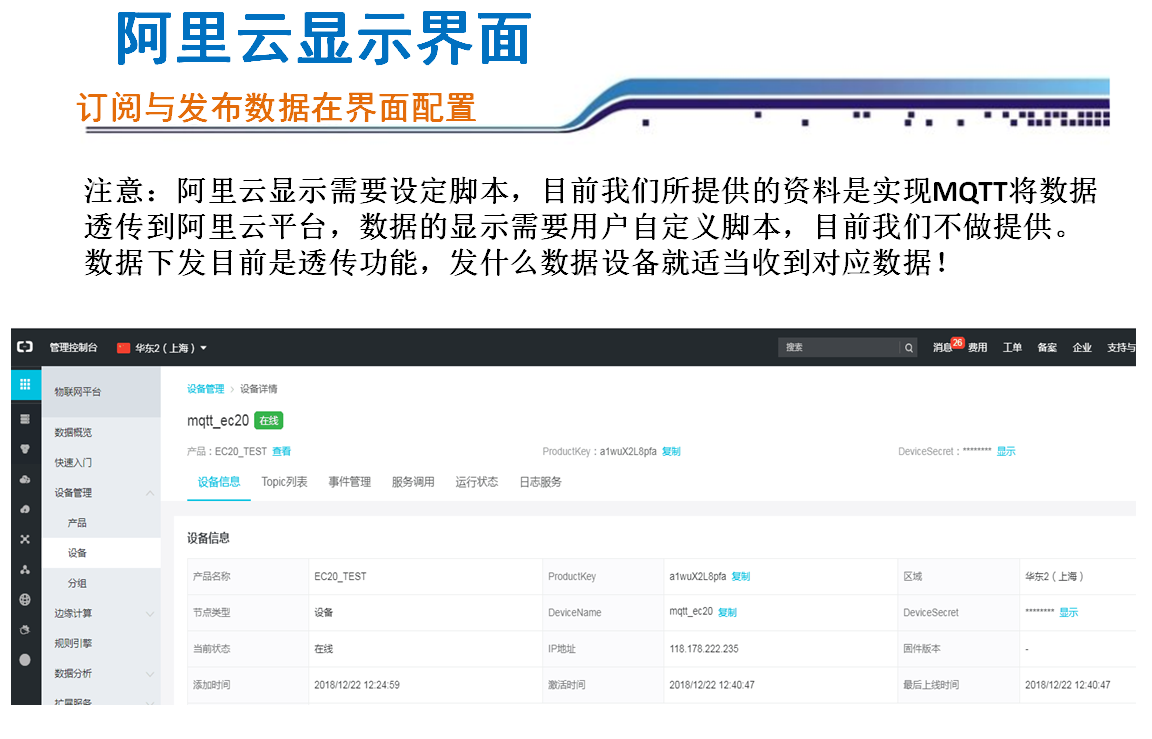Click the globe icon in dark sidebar
Screen dimensions: 1152x739
(25, 599)
